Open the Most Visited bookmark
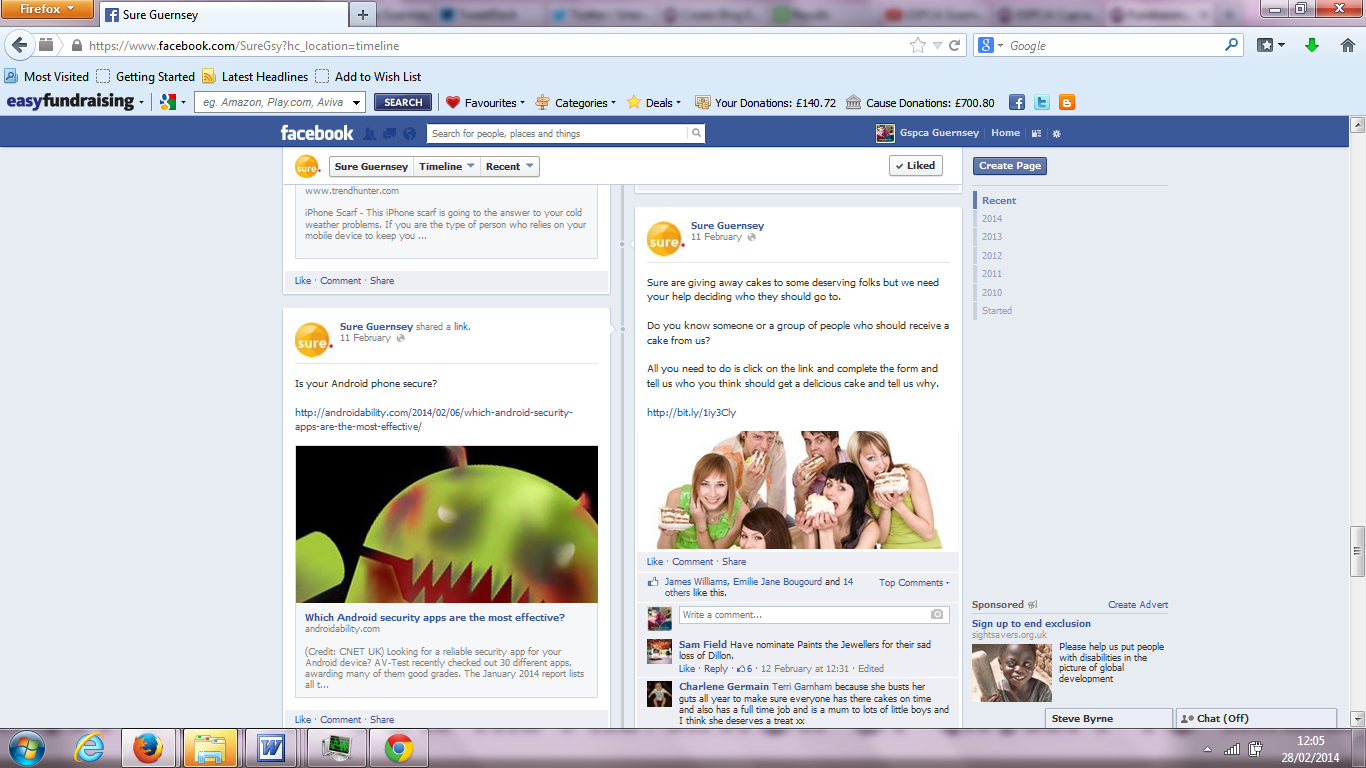The width and height of the screenshot is (1366, 768). (x=47, y=76)
